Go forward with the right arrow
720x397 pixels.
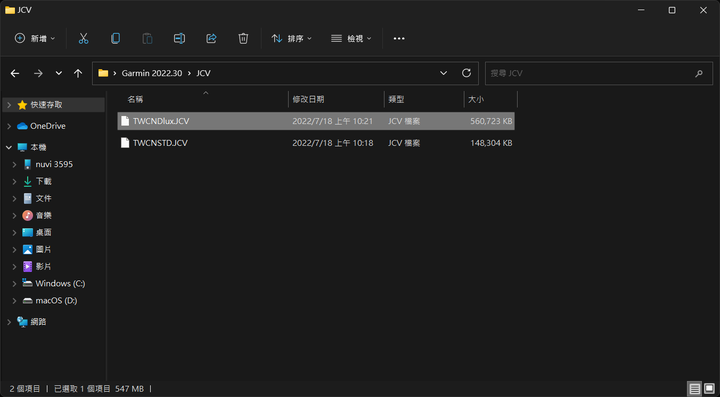[38, 73]
